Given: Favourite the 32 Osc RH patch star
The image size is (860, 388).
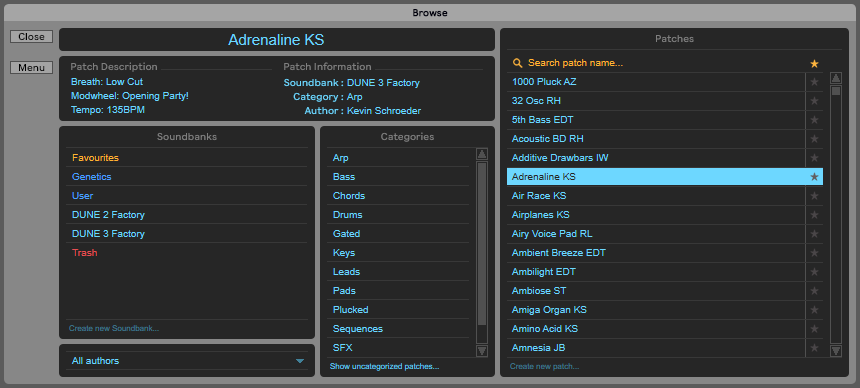Looking at the screenshot, I should [x=814, y=101].
